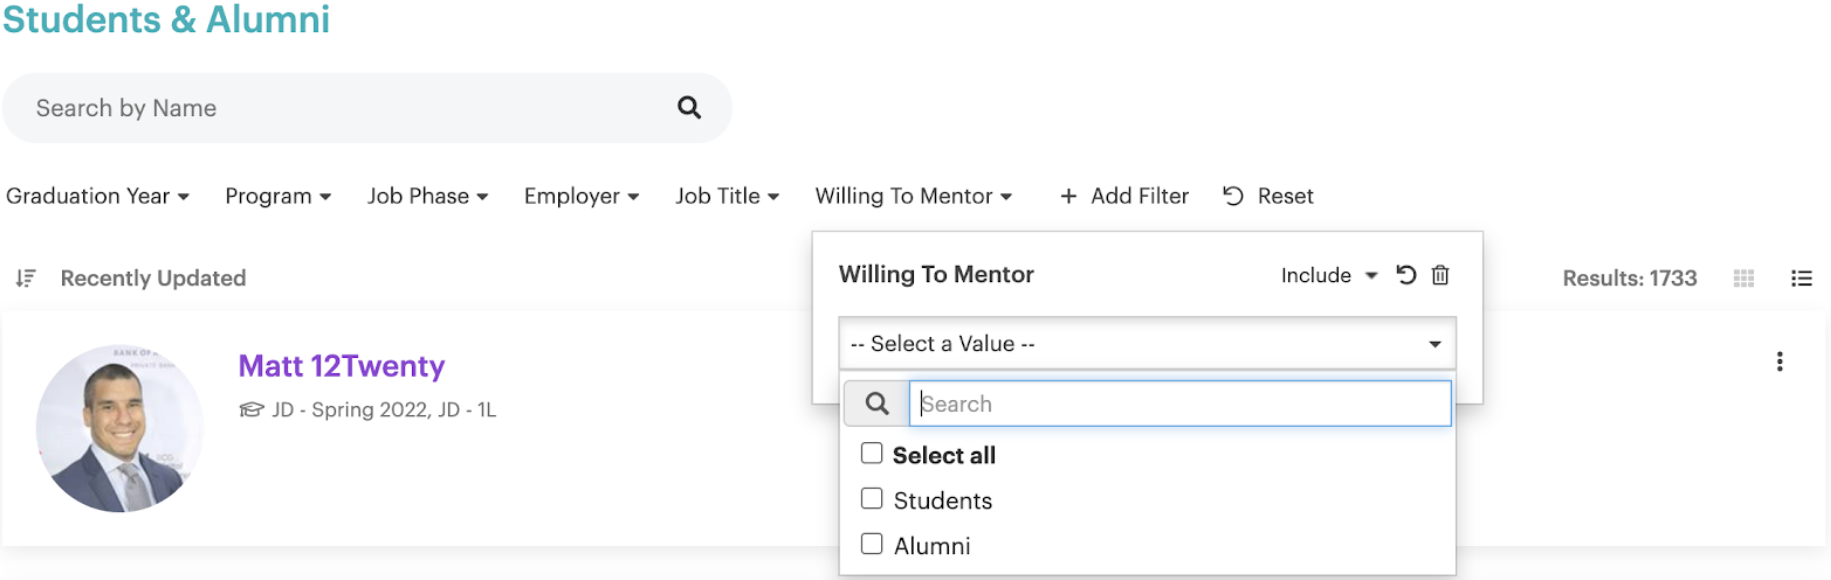Open the Employer filter menu

581,196
